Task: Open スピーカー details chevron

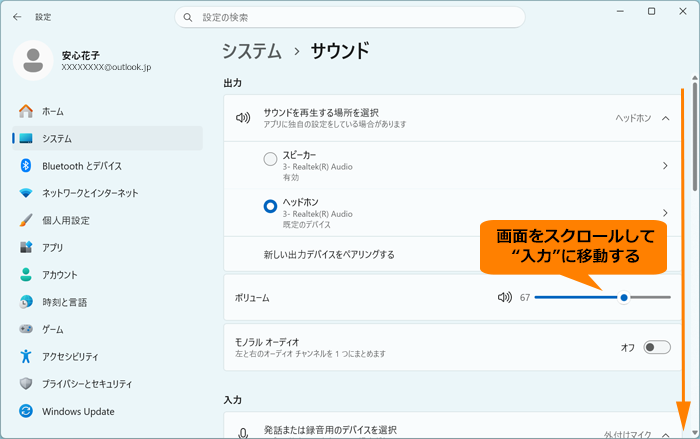Action: point(665,166)
